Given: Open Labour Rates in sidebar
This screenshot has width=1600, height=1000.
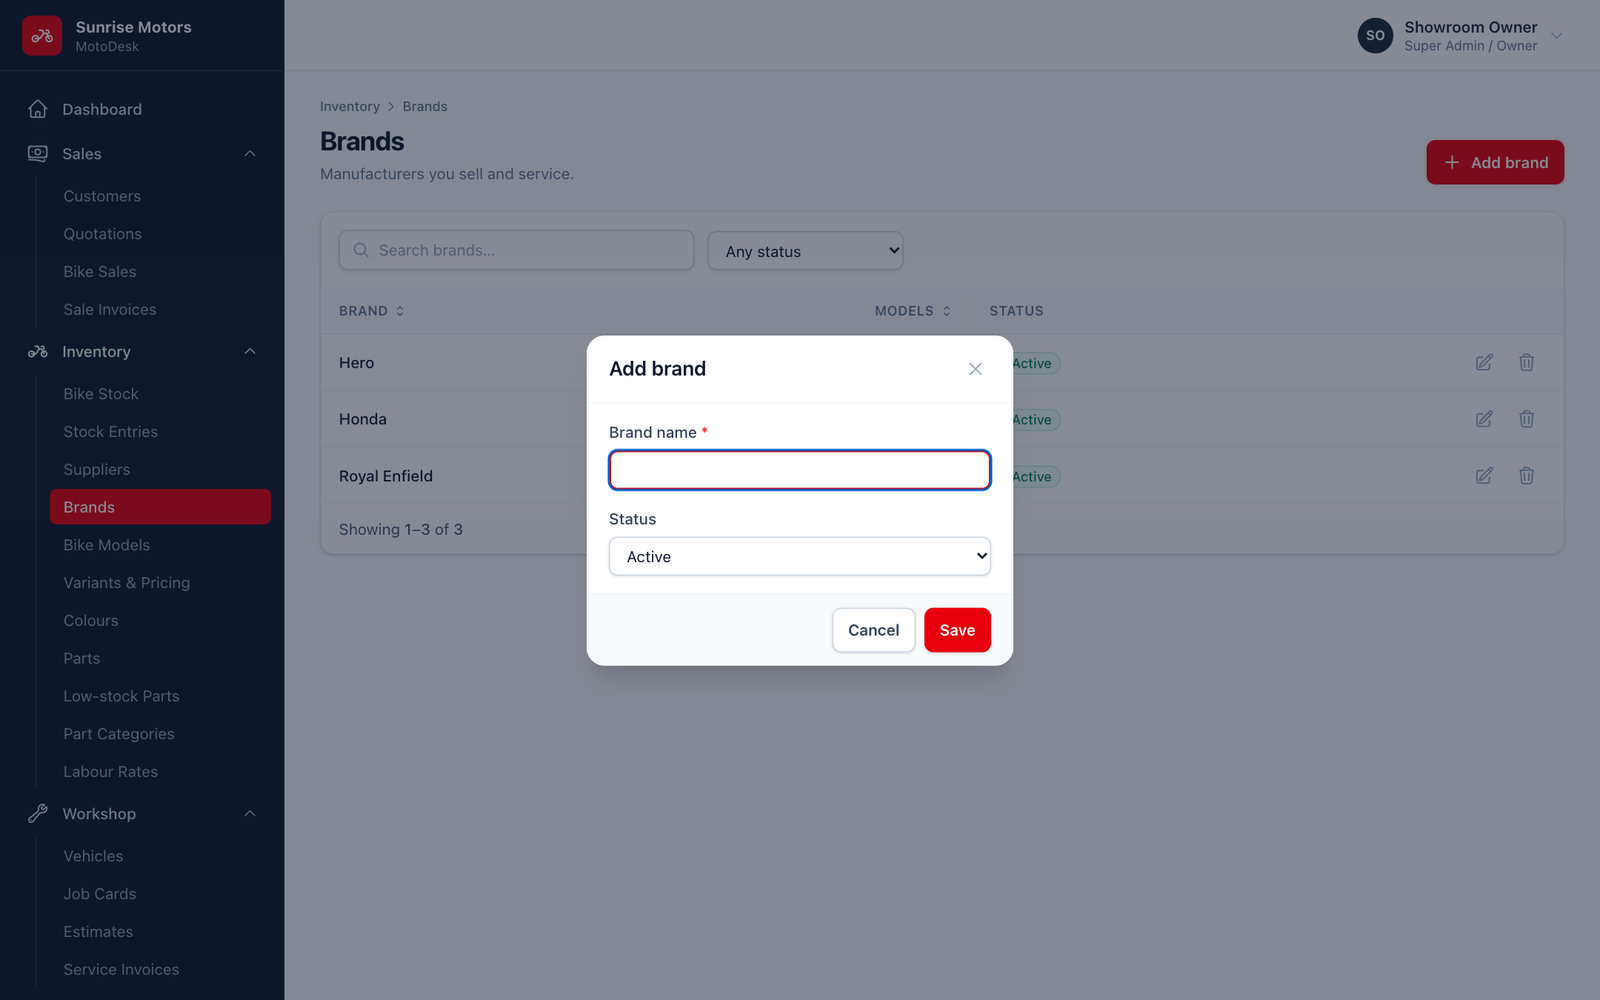Looking at the screenshot, I should (110, 772).
